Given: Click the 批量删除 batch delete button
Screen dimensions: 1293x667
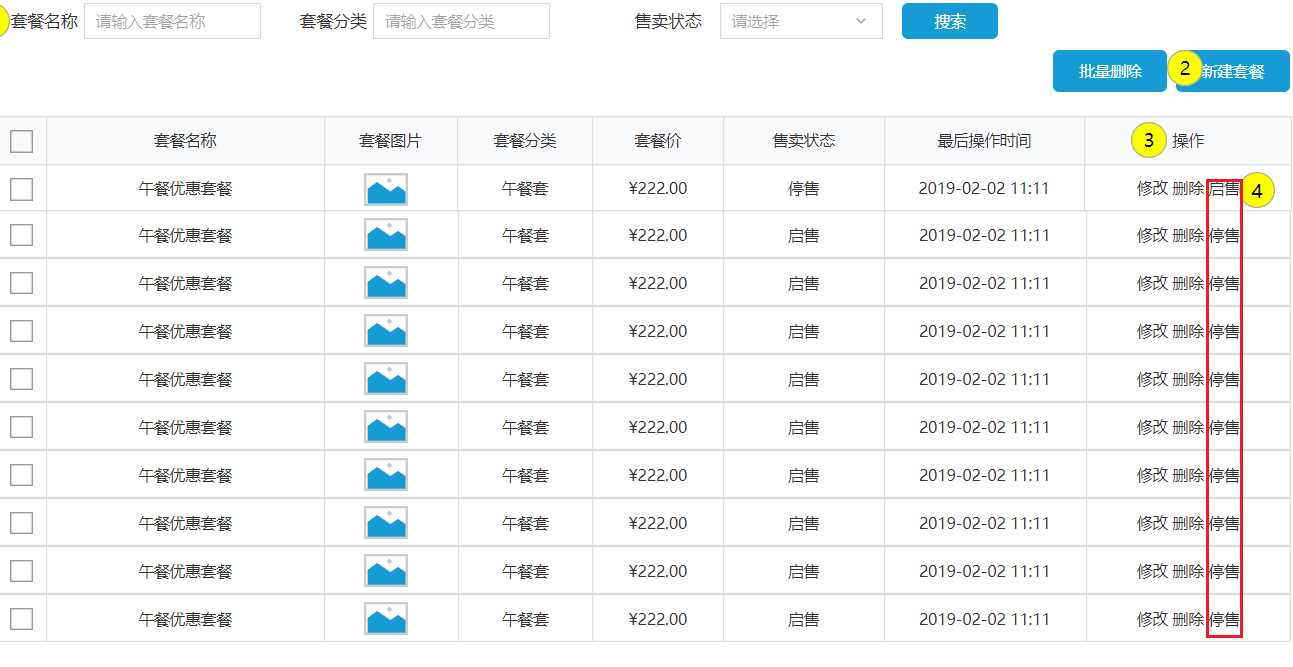Looking at the screenshot, I should [x=1109, y=71].
